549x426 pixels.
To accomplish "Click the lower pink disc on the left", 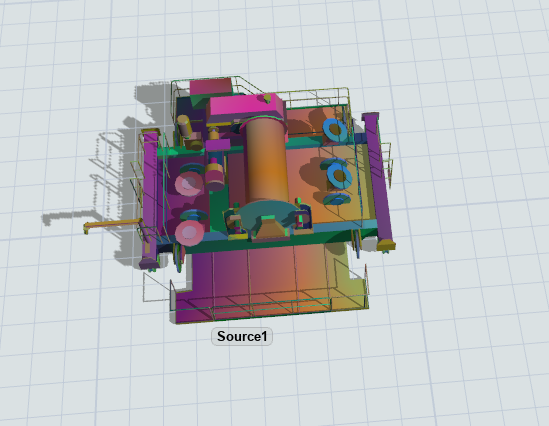I will 189,232.
